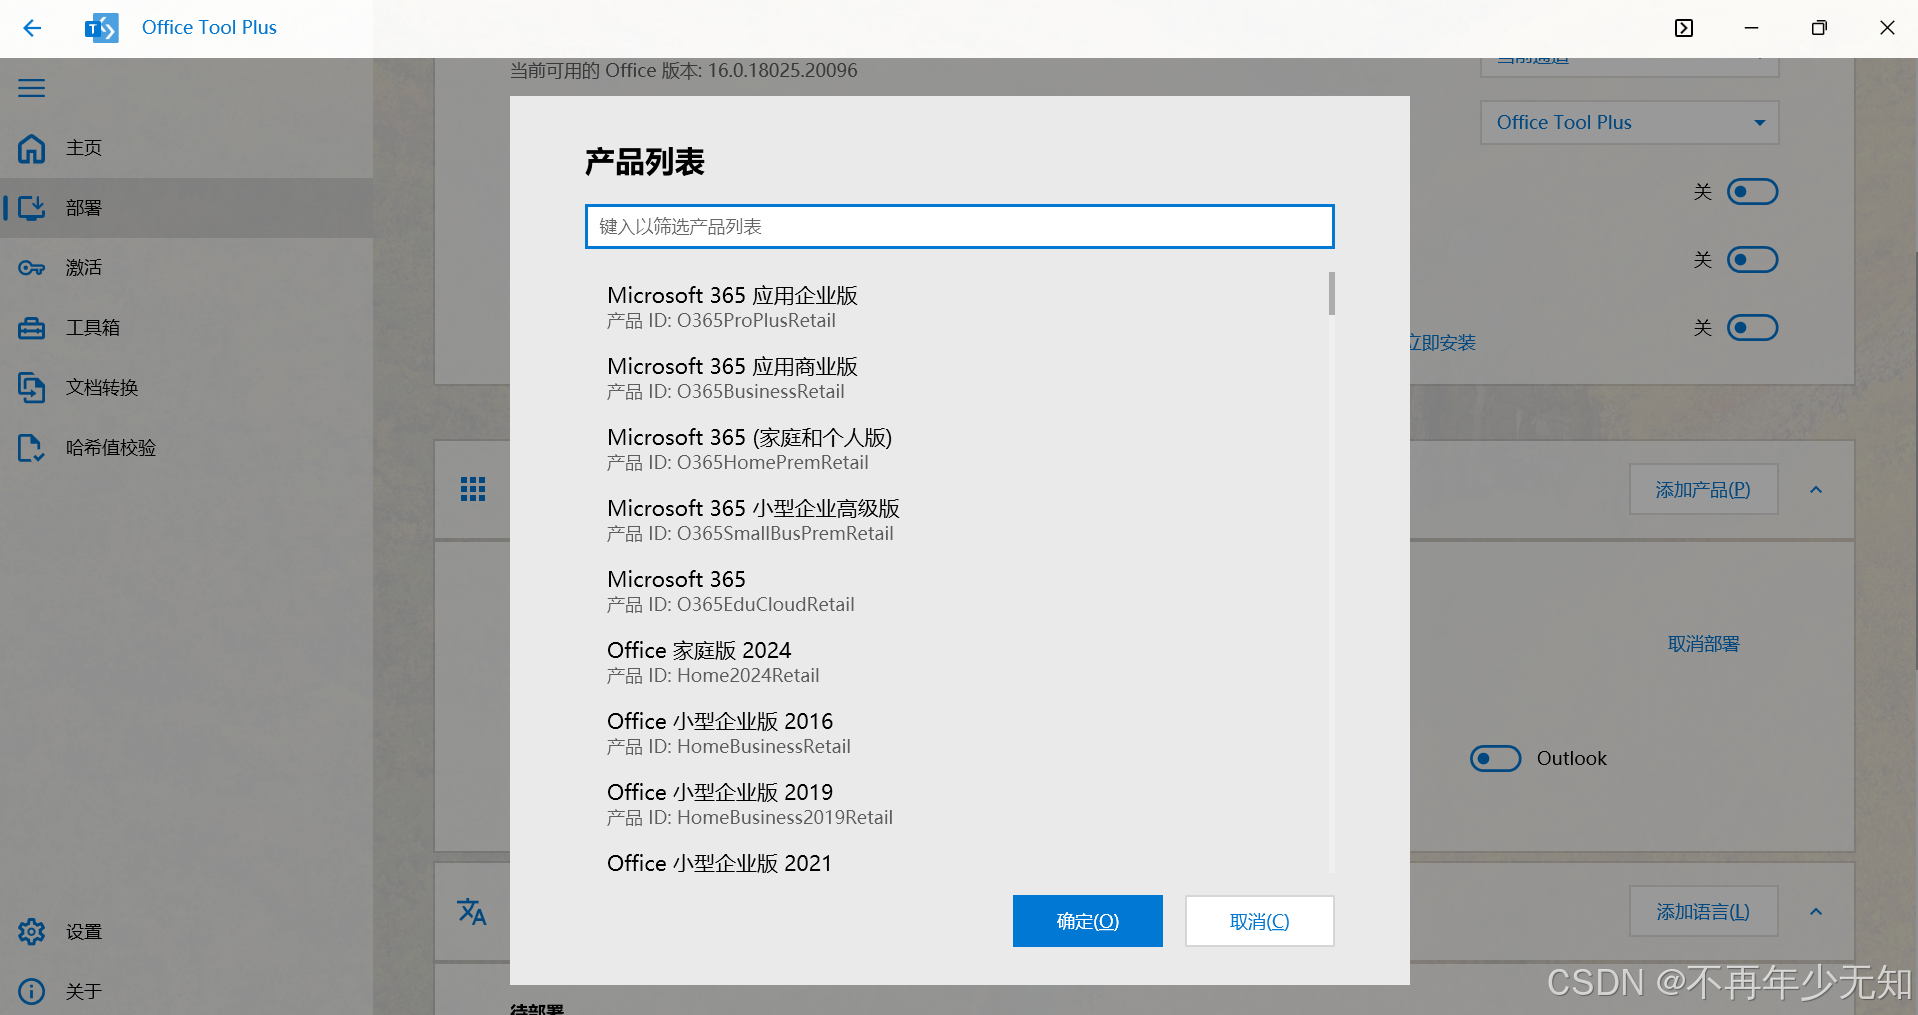Viewport: 1918px width, 1015px height.
Task: Open the 工具箱 page
Action: click(x=187, y=328)
